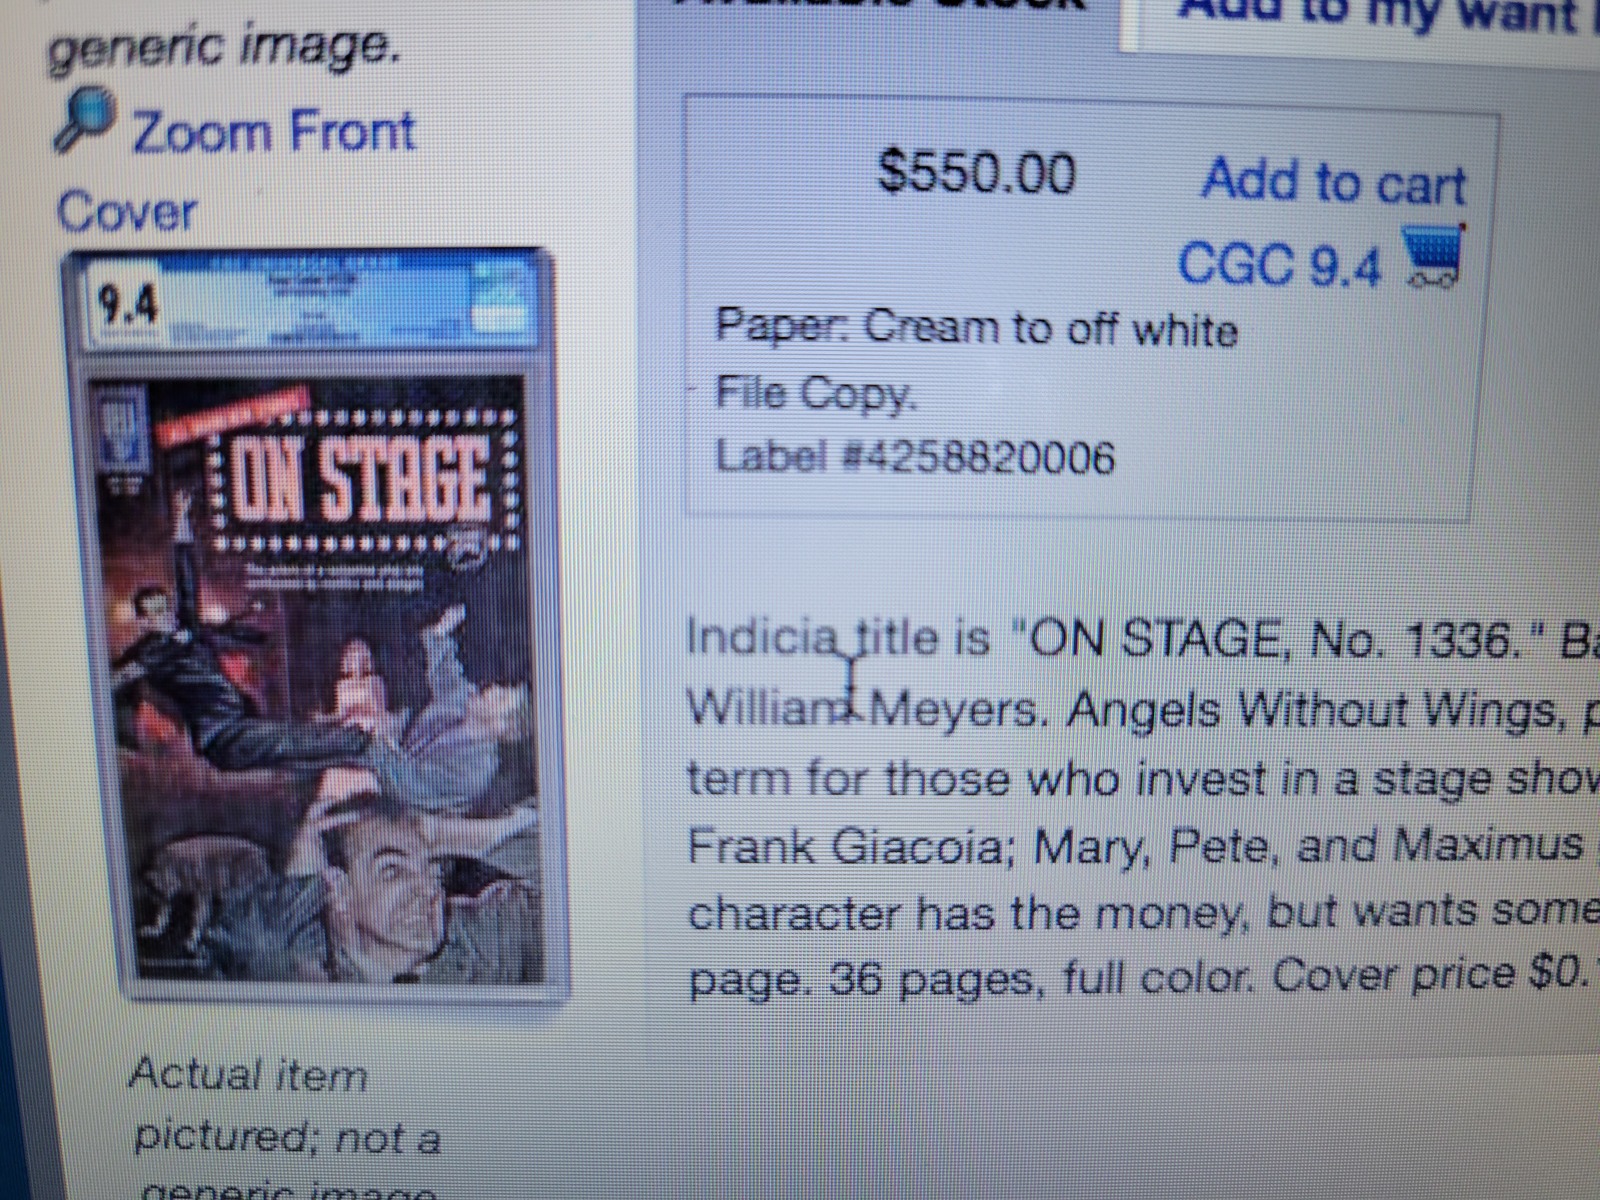Click the Add to cart link
The height and width of the screenshot is (1200, 1600).
[x=1334, y=182]
